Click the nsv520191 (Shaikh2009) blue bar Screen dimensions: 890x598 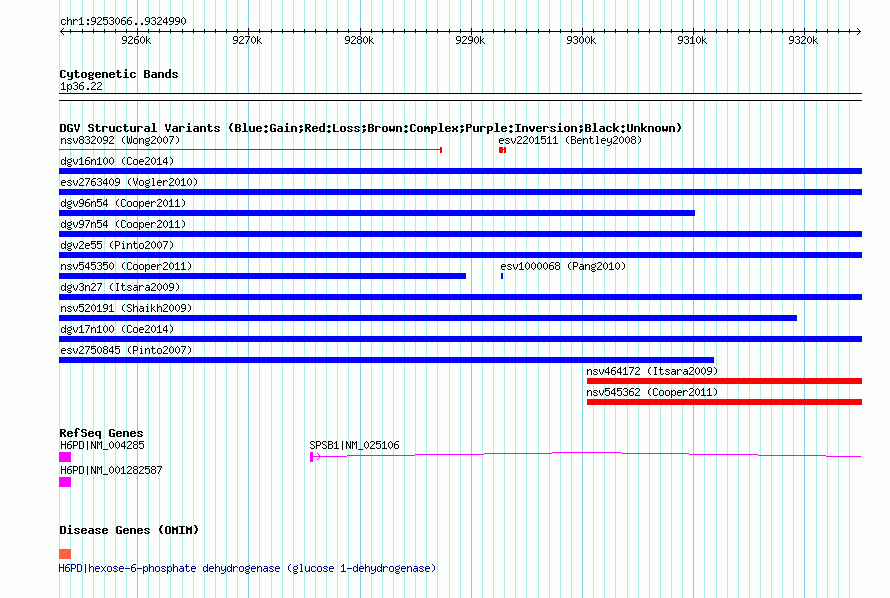[428, 318]
